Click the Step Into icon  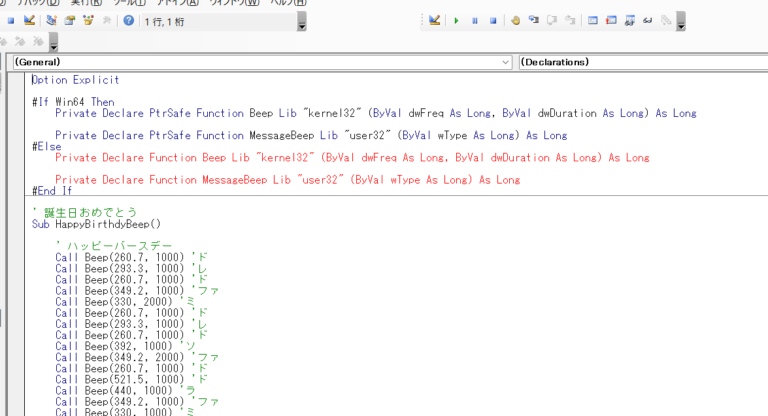coord(534,20)
